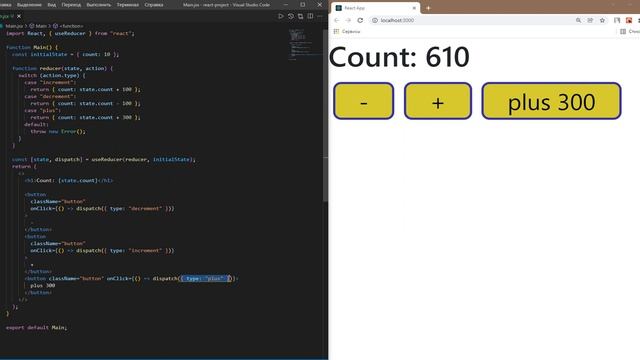Screen dimensions: 640x360
Task: Click the case "decrement" code line
Action: pyautogui.click(x=50, y=97)
